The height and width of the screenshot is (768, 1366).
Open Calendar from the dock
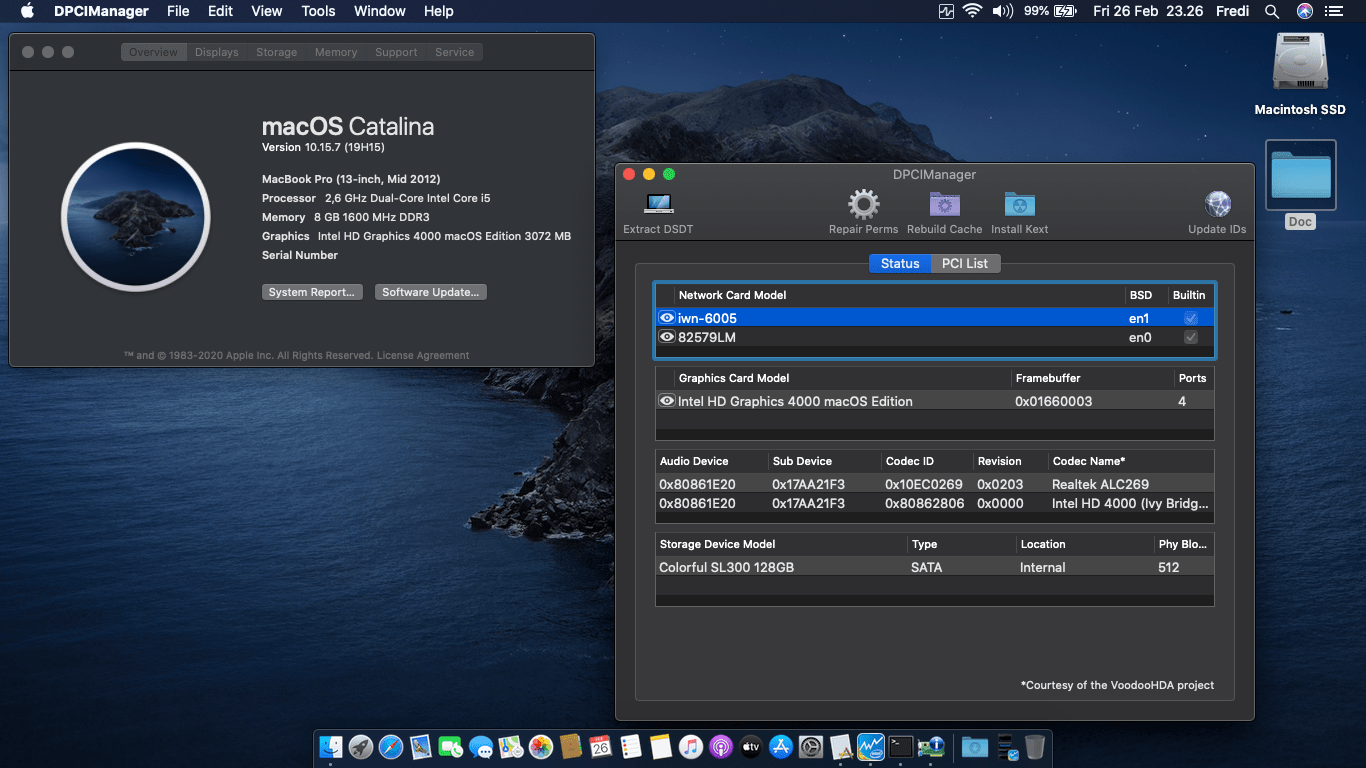[601, 746]
